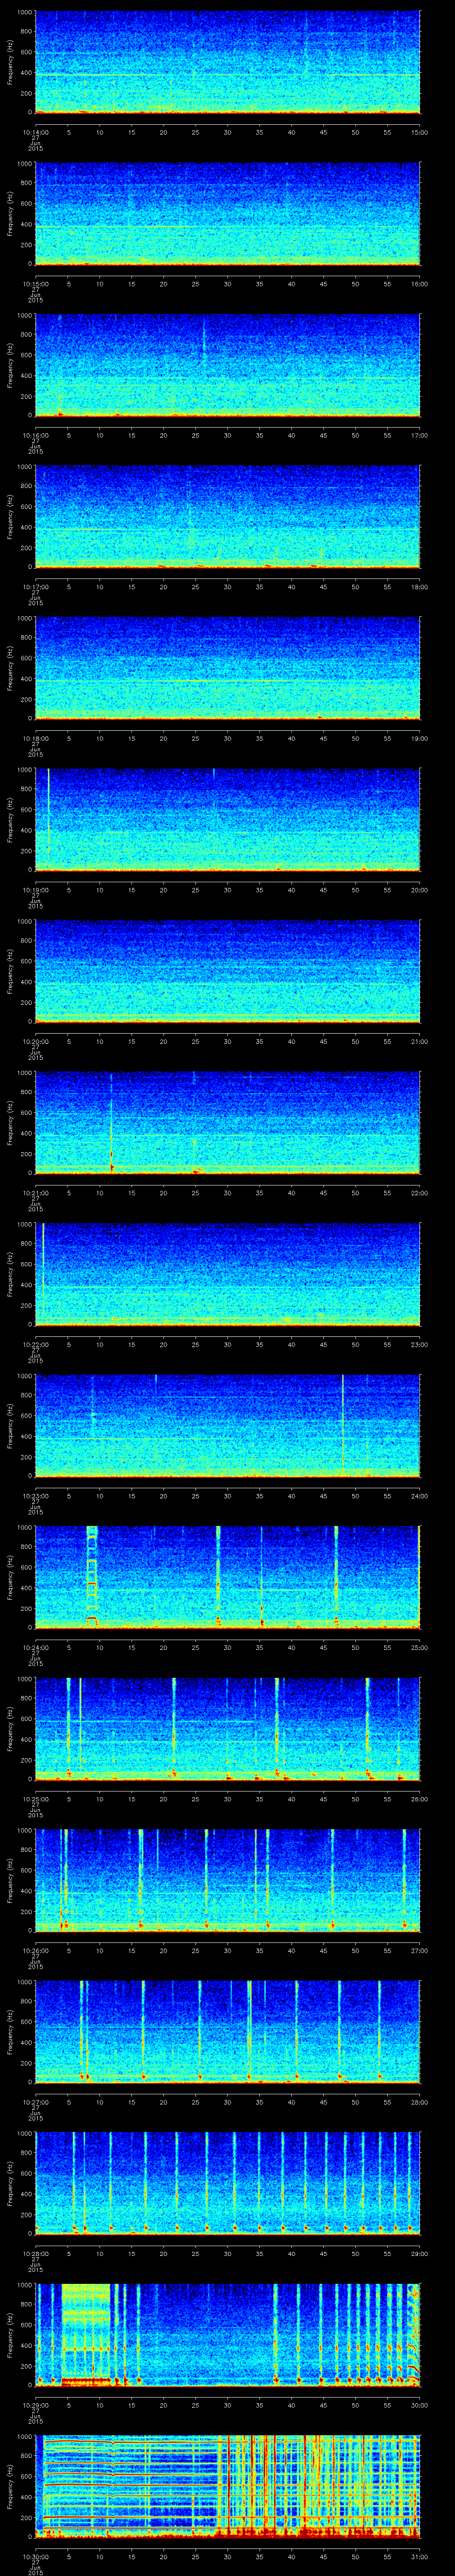Click the spectrogram panel starting at 10:19:00
The image size is (455, 2576).
228,820
